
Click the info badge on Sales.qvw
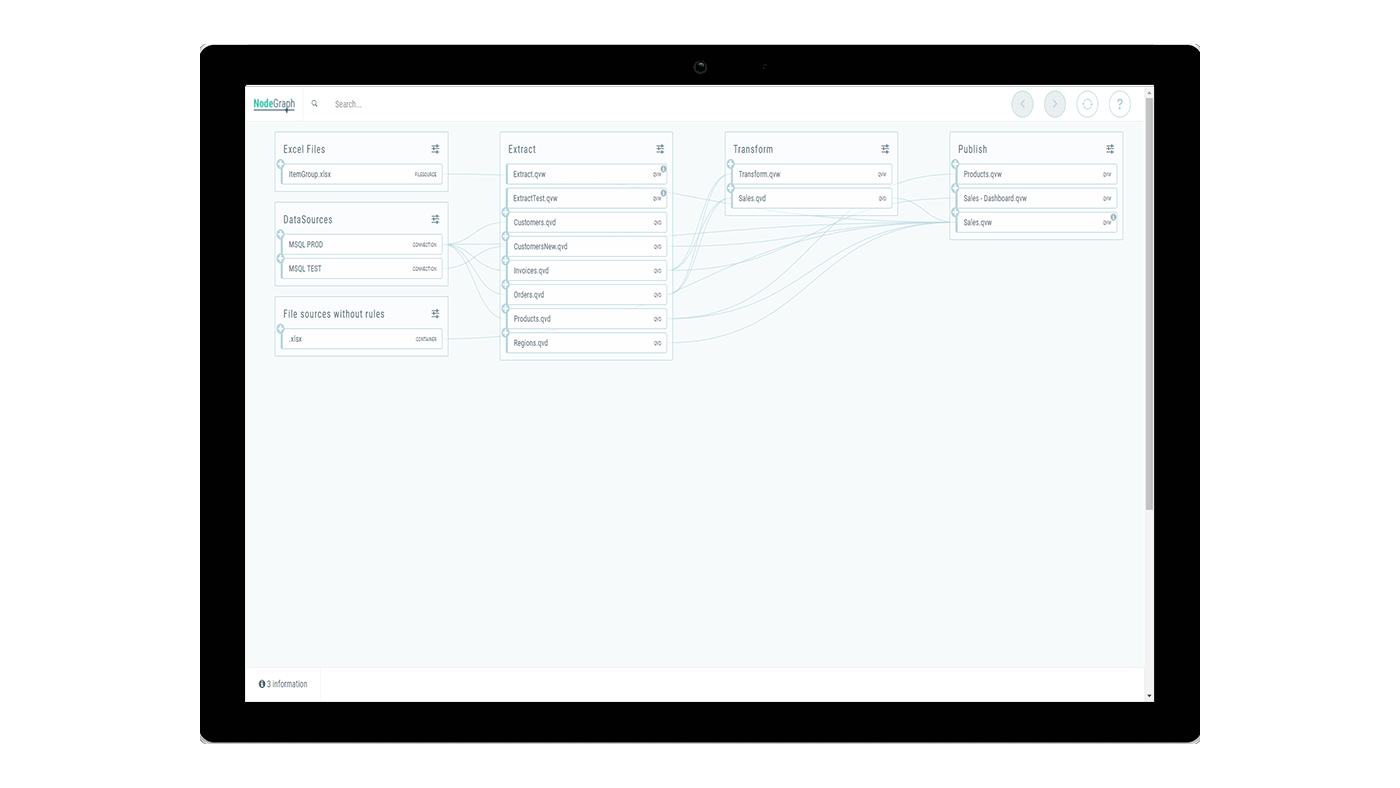pos(1113,217)
